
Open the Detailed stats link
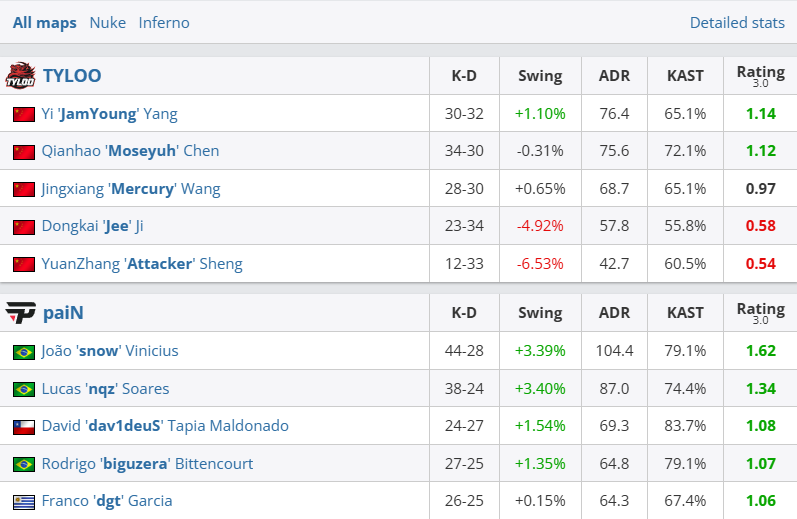click(737, 22)
